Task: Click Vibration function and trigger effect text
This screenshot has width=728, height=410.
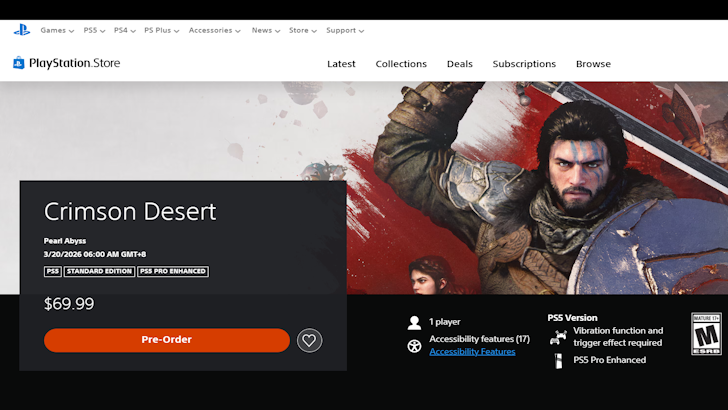Action: (x=618, y=337)
